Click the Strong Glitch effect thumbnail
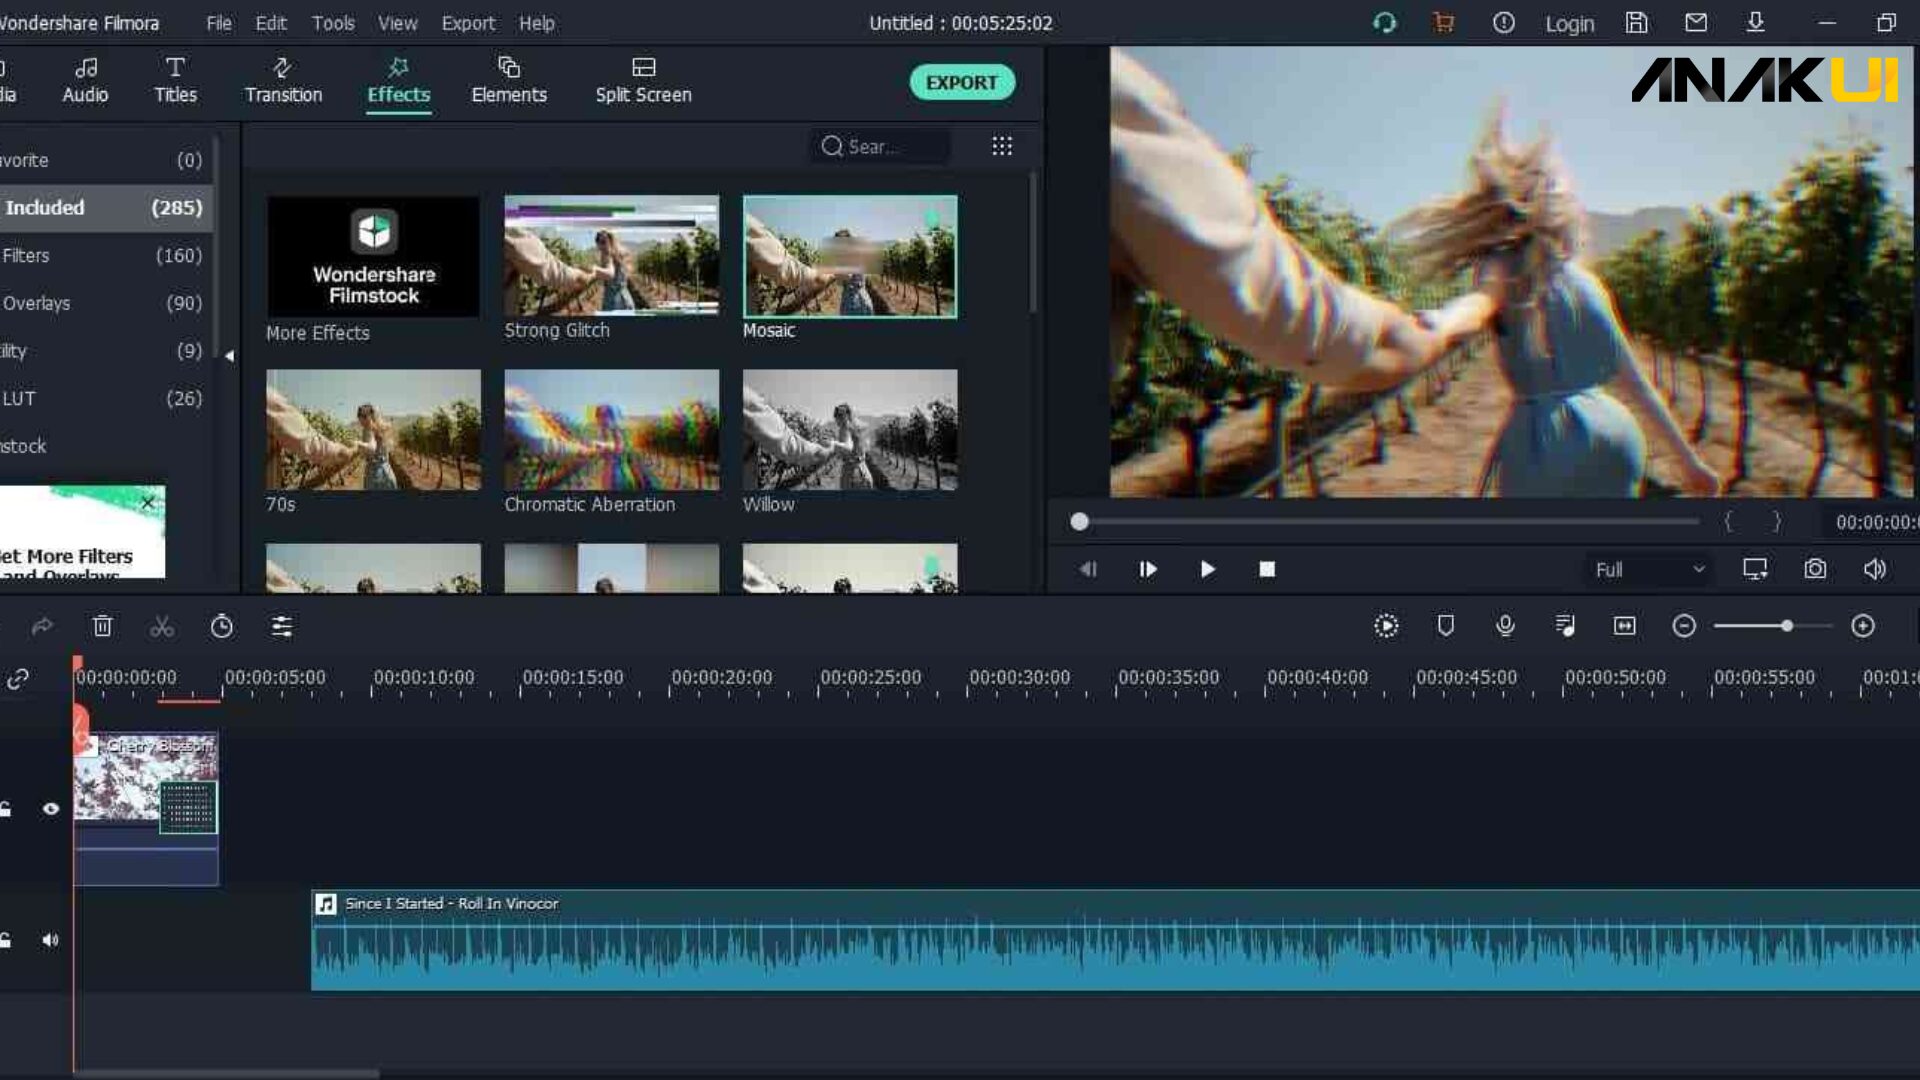 (611, 255)
